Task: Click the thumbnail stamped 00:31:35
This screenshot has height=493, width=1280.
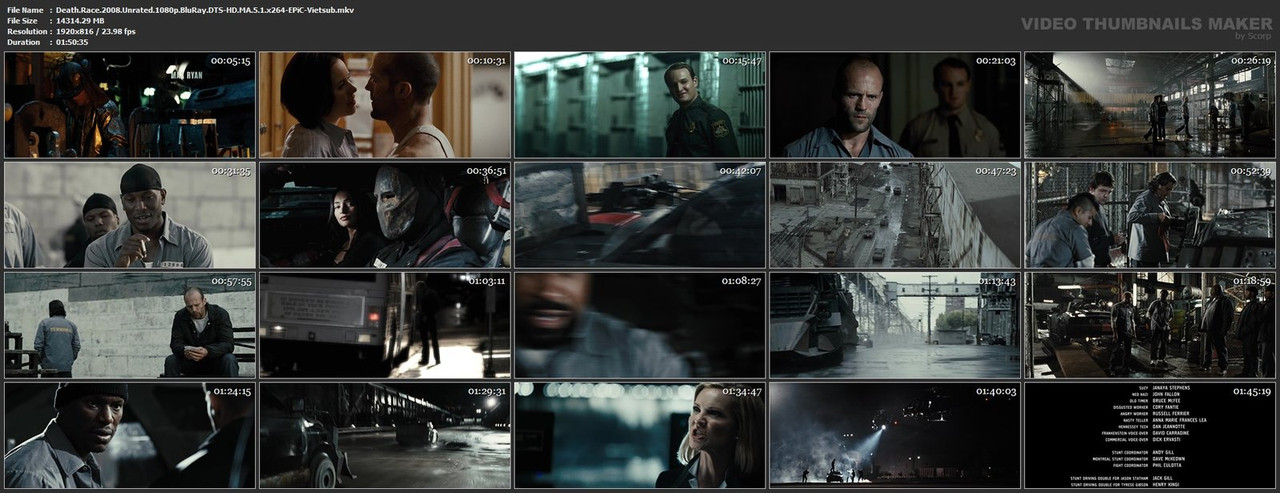Action: click(x=130, y=215)
